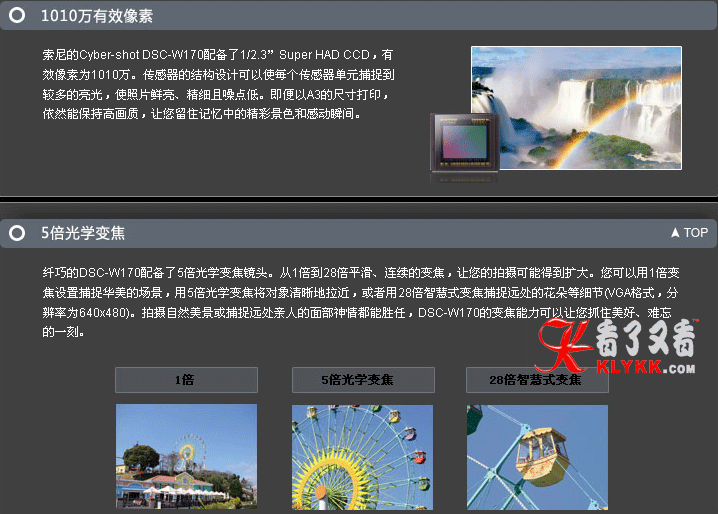The image size is (718, 514).
Task: Click the 1010万有效像素 section heading
Action: (x=97, y=16)
